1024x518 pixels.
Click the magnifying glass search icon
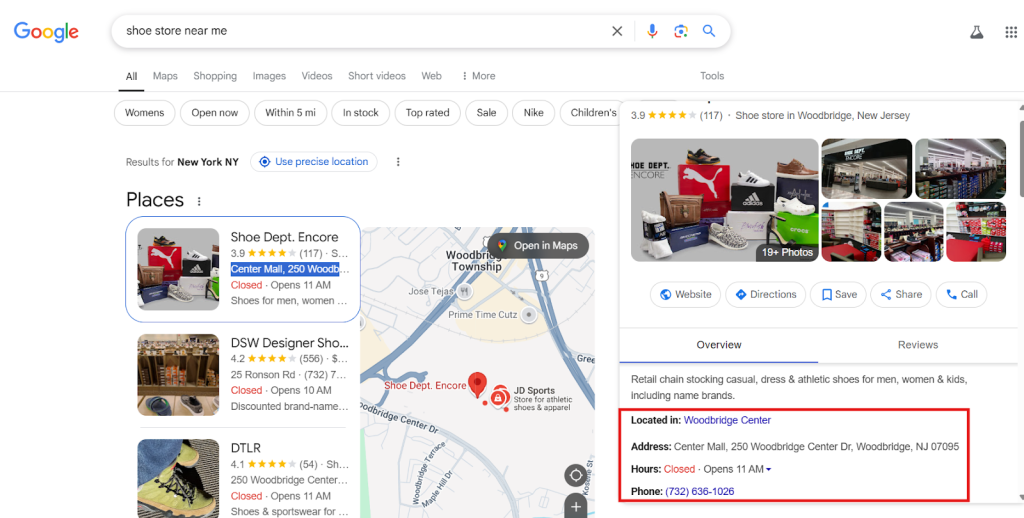(x=709, y=31)
